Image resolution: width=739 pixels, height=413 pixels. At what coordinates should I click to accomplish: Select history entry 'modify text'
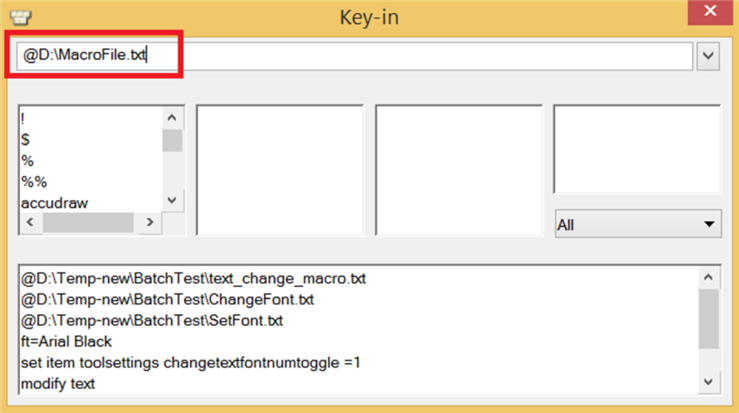tap(57, 384)
